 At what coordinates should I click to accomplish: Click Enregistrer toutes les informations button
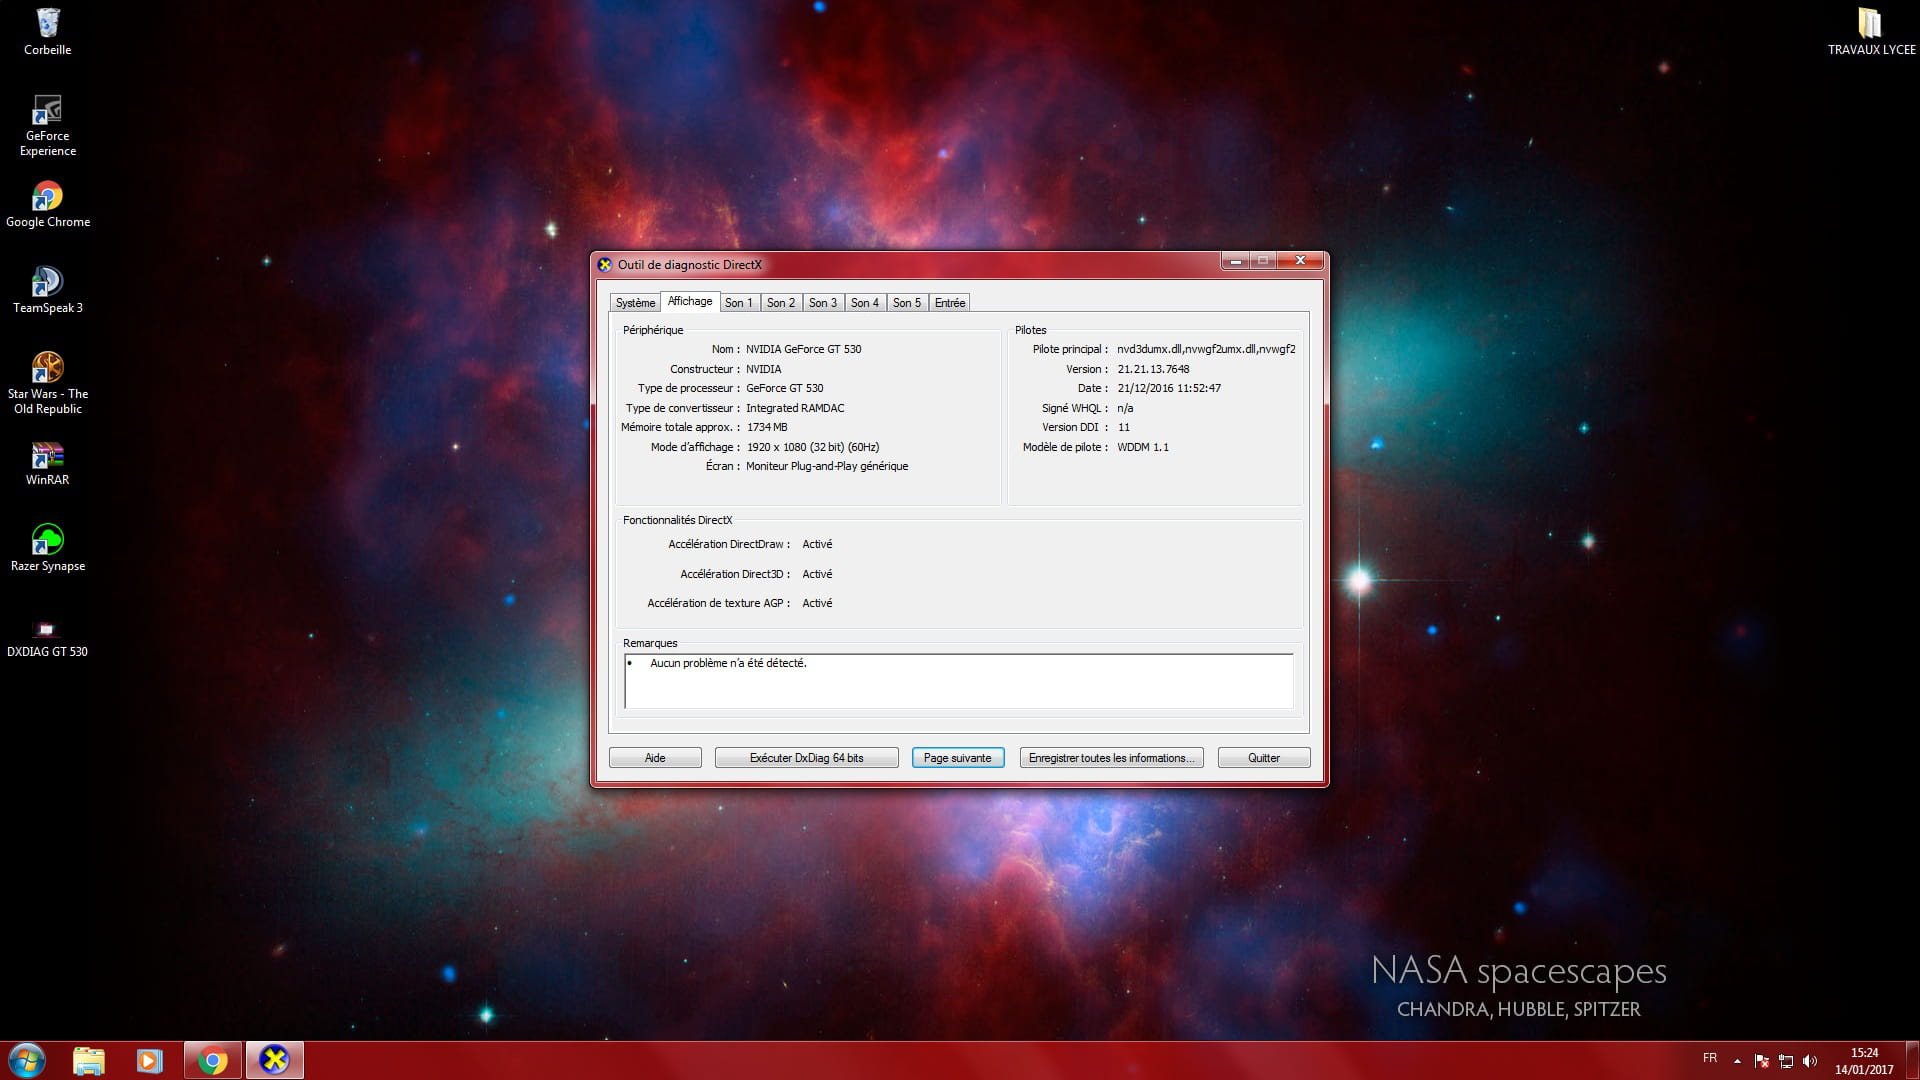pos(1112,758)
